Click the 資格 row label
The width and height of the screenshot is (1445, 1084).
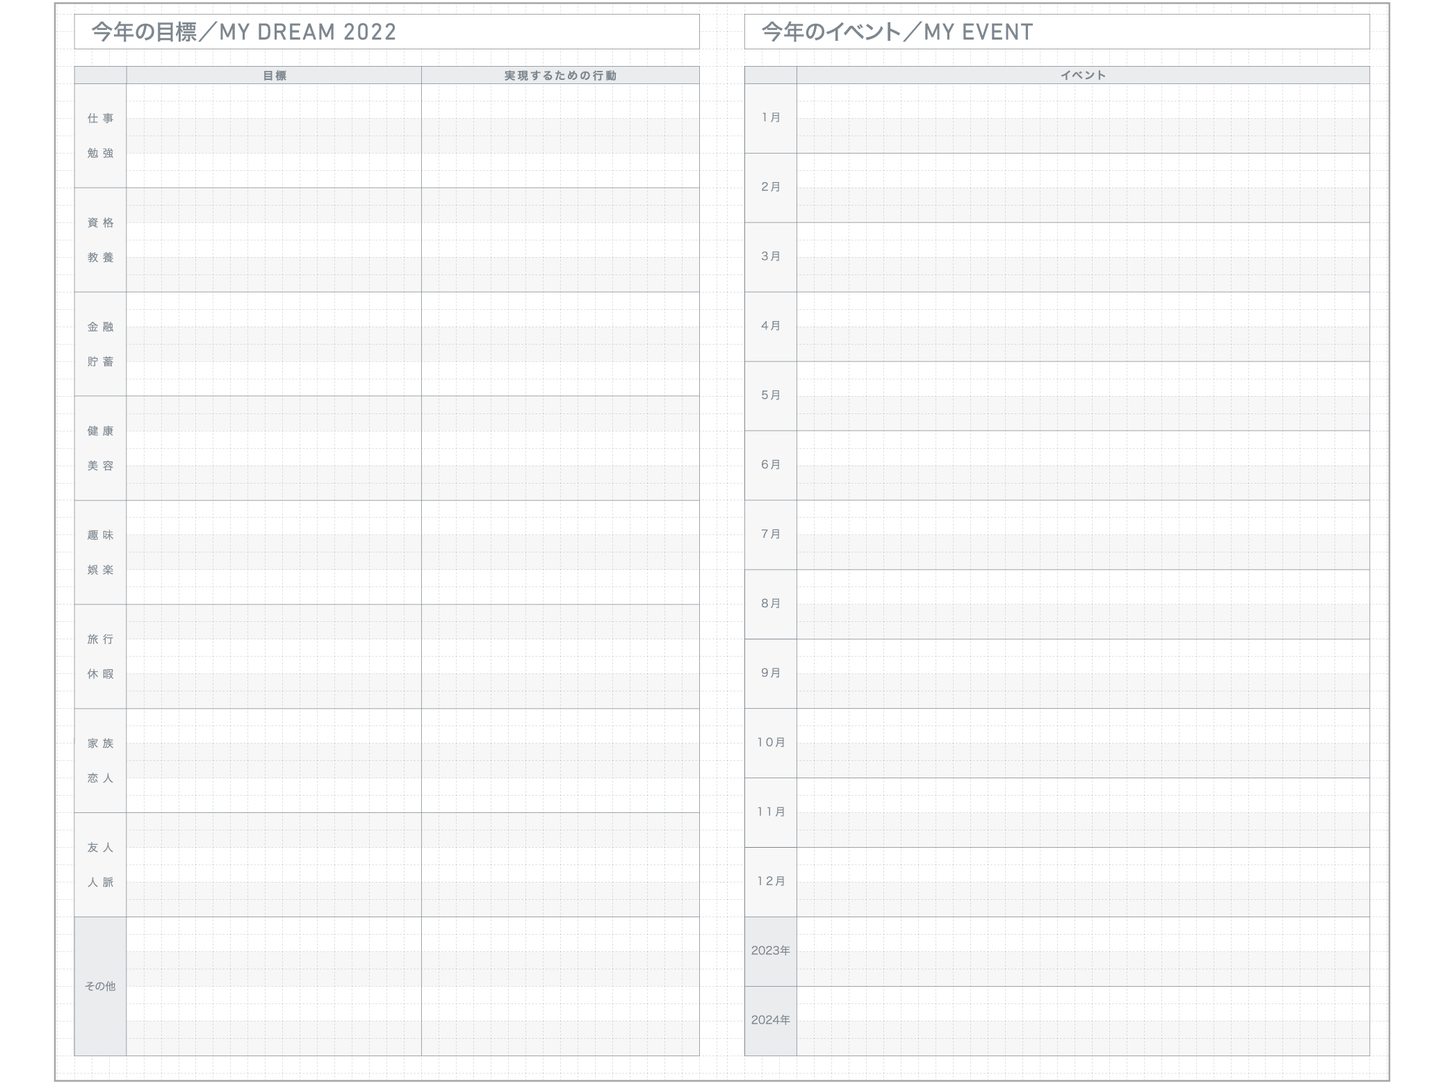pyautogui.click(x=100, y=223)
